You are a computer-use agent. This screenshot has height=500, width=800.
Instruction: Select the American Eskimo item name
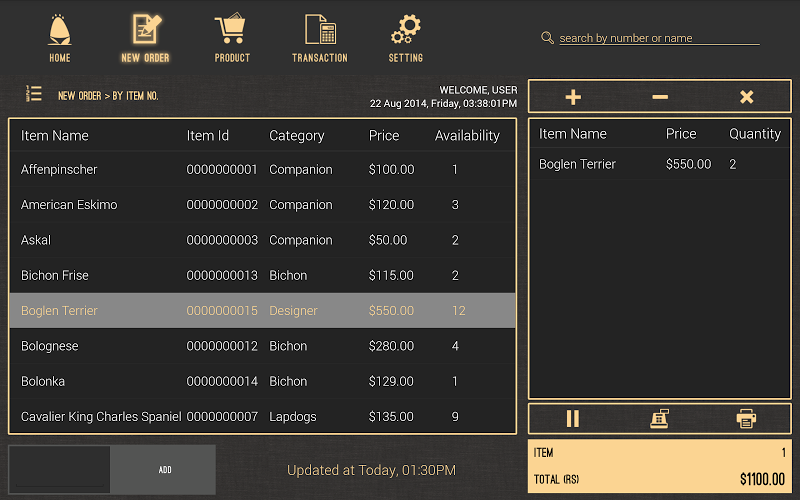(69, 205)
